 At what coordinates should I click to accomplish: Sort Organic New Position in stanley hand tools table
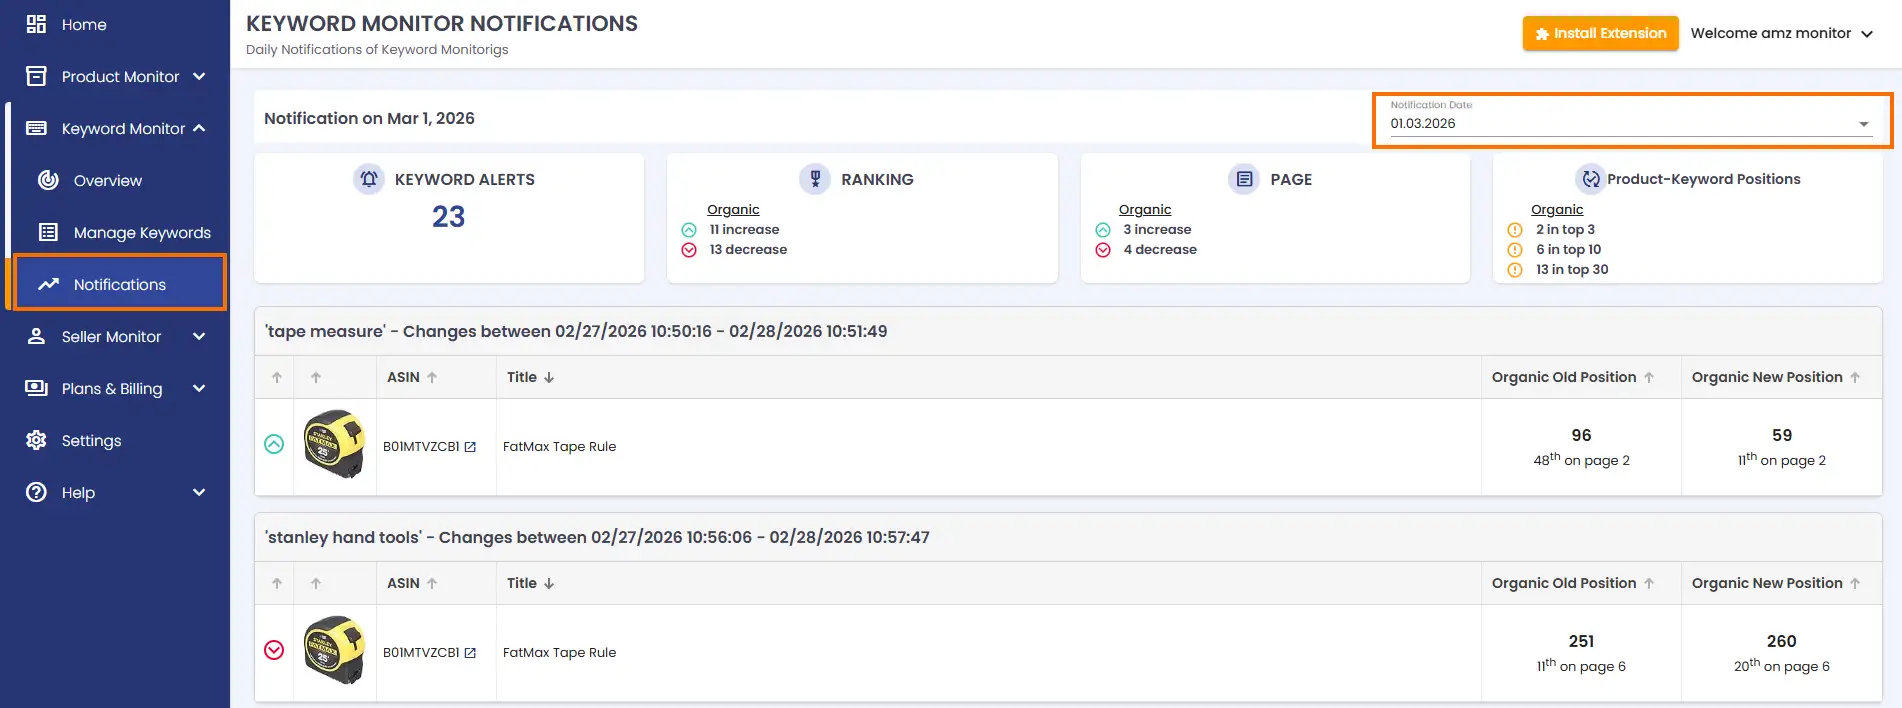tap(1776, 583)
